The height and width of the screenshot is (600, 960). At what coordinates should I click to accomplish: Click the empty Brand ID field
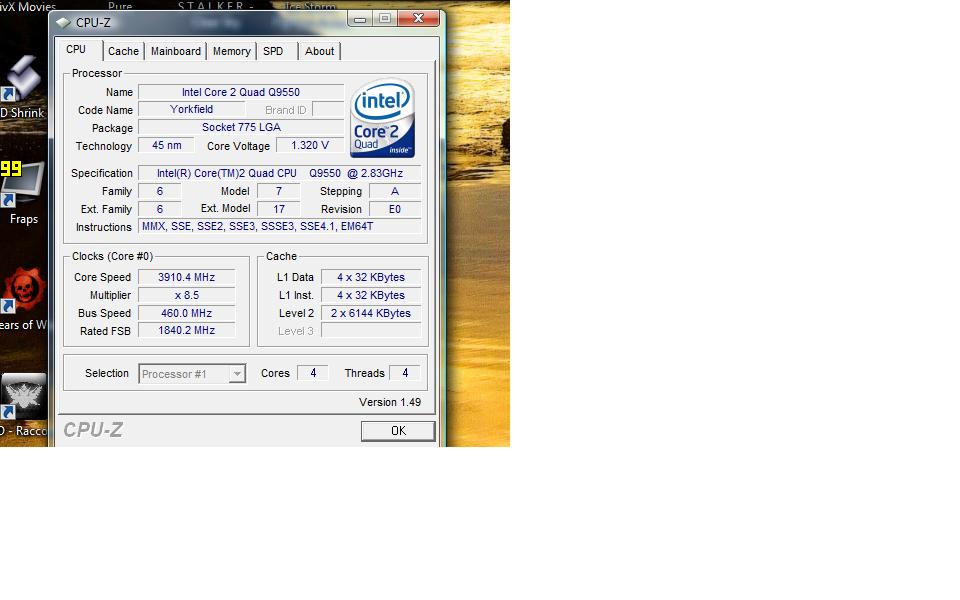[328, 110]
